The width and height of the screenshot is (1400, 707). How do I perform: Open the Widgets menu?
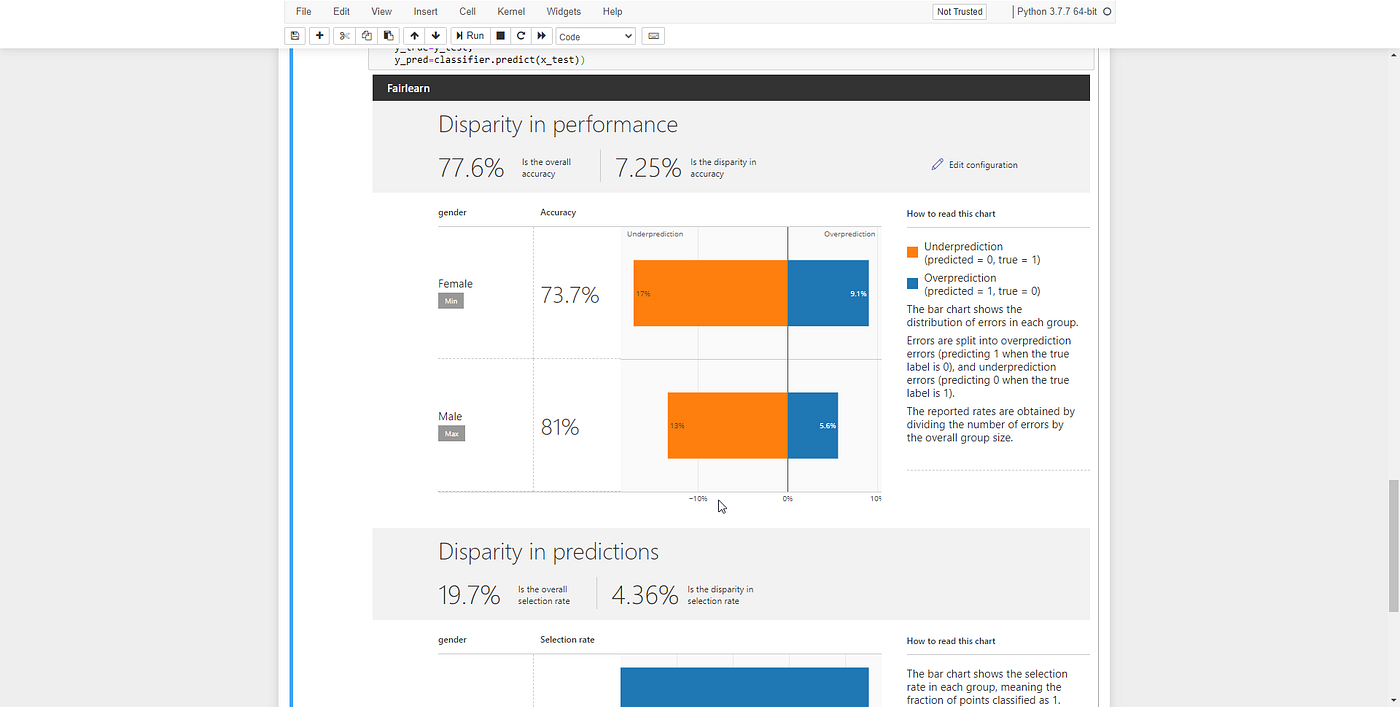tap(563, 11)
